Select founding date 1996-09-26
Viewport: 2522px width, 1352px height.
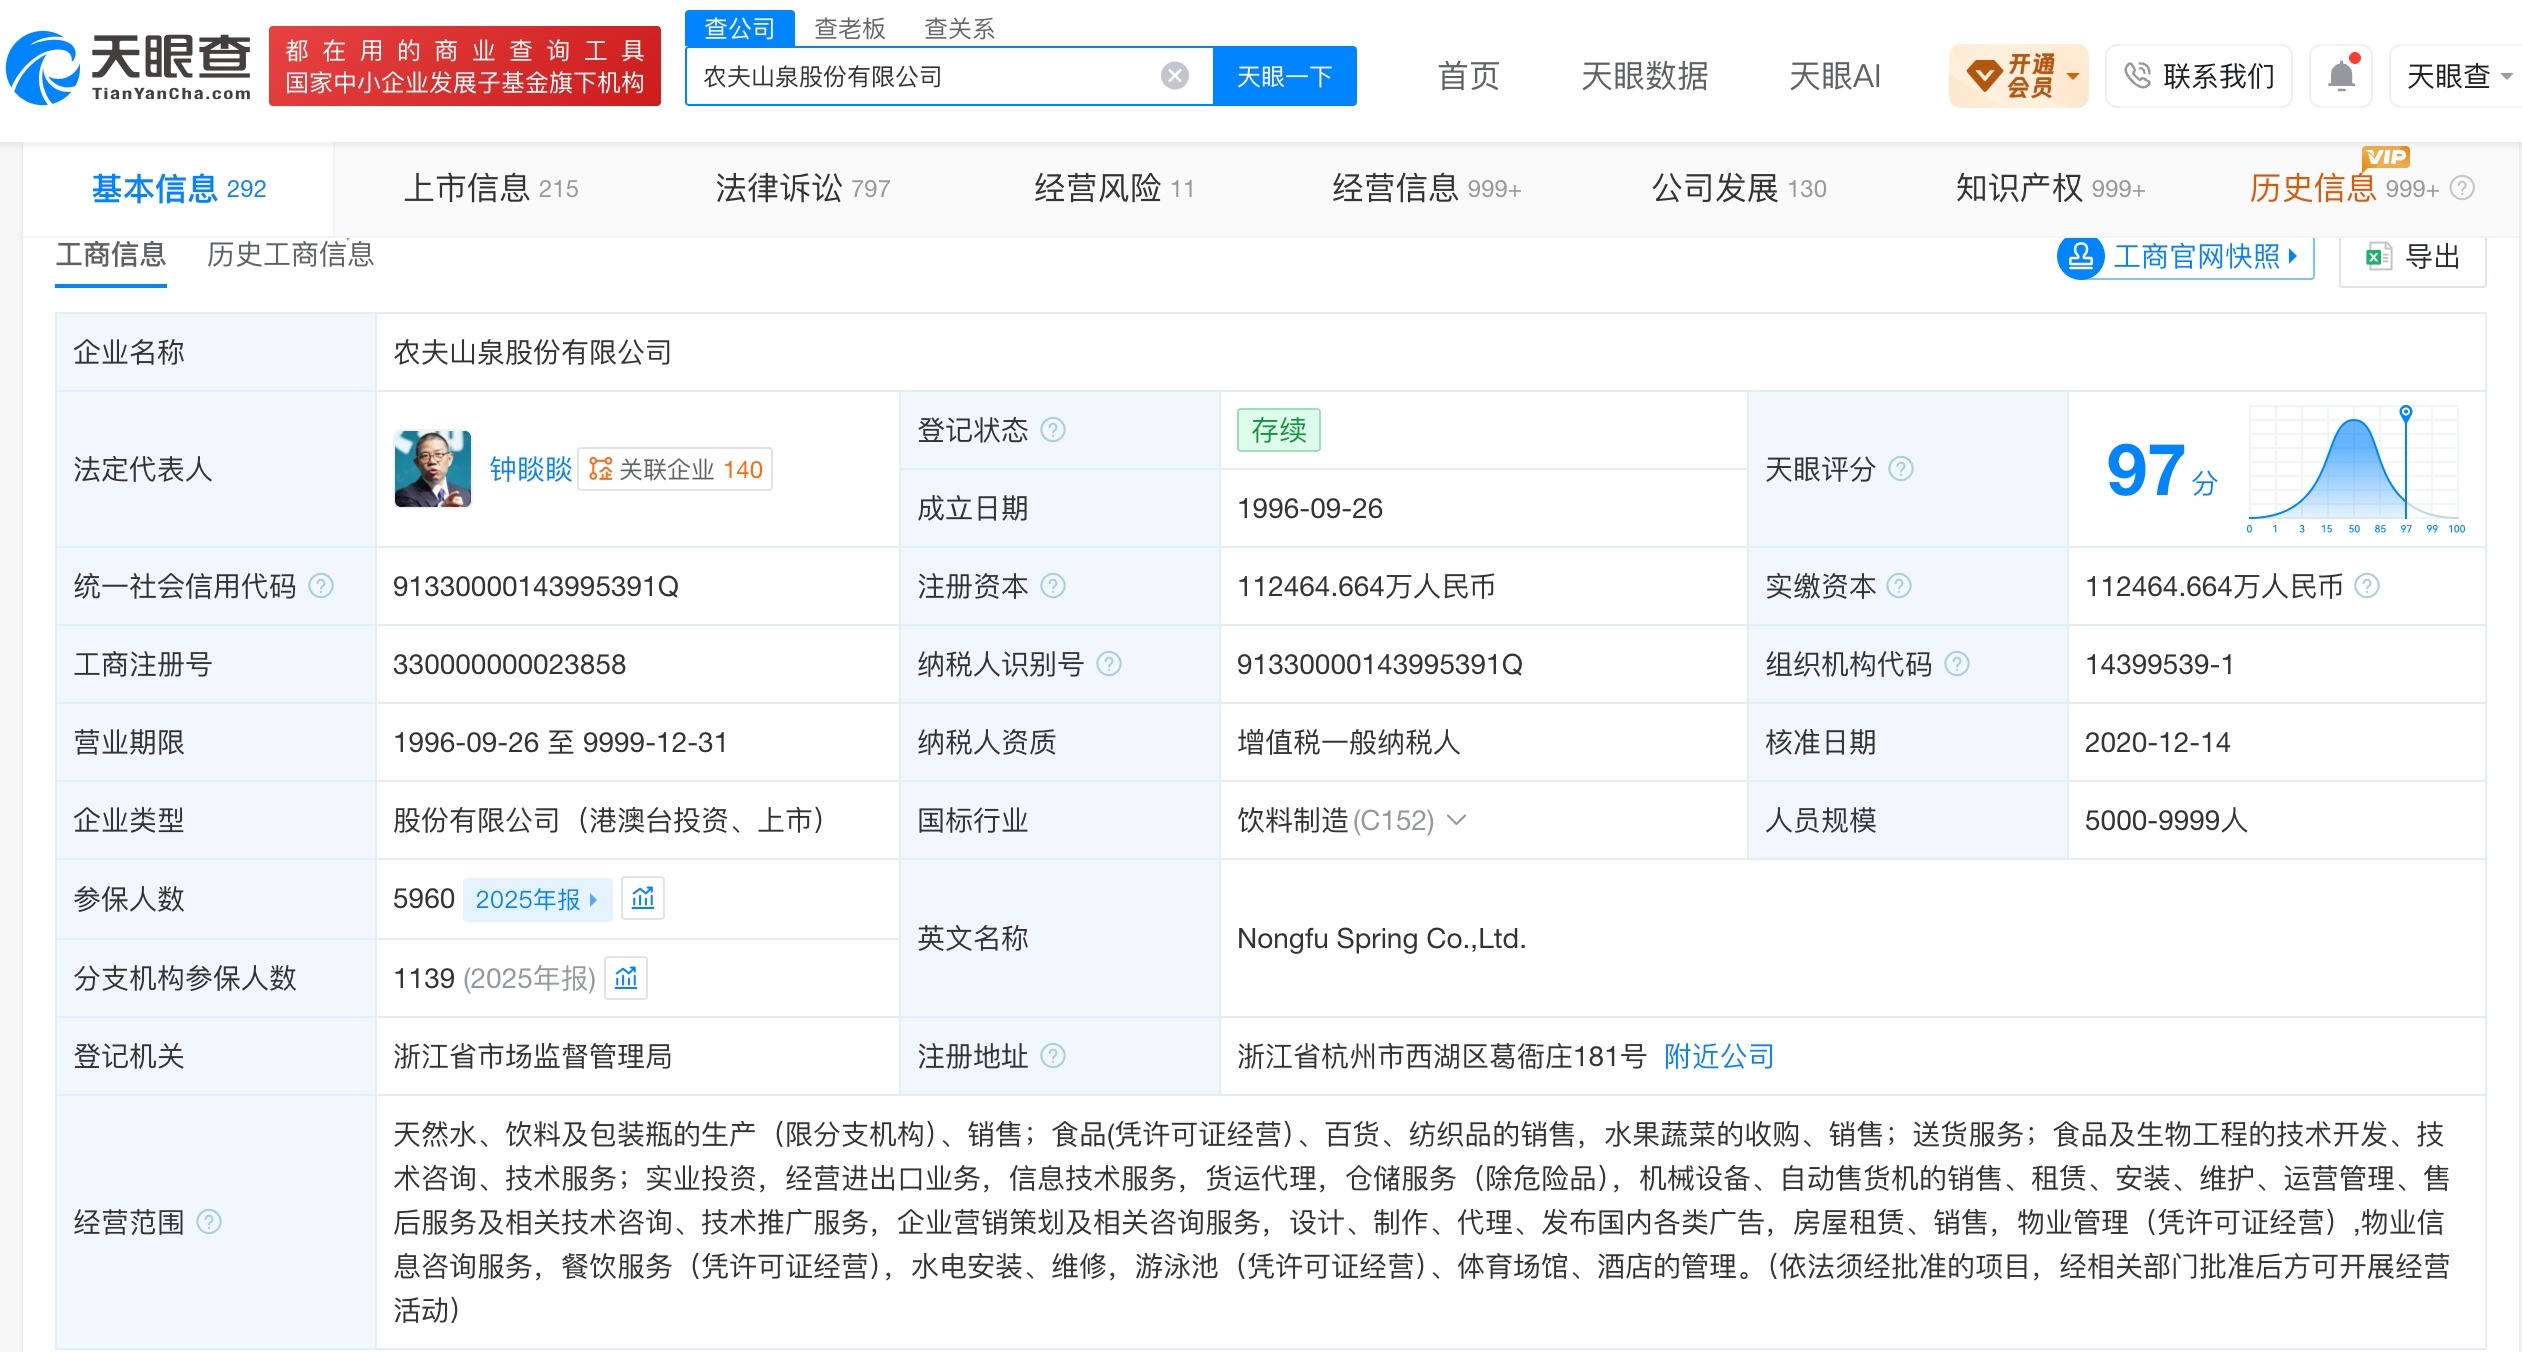[1310, 508]
